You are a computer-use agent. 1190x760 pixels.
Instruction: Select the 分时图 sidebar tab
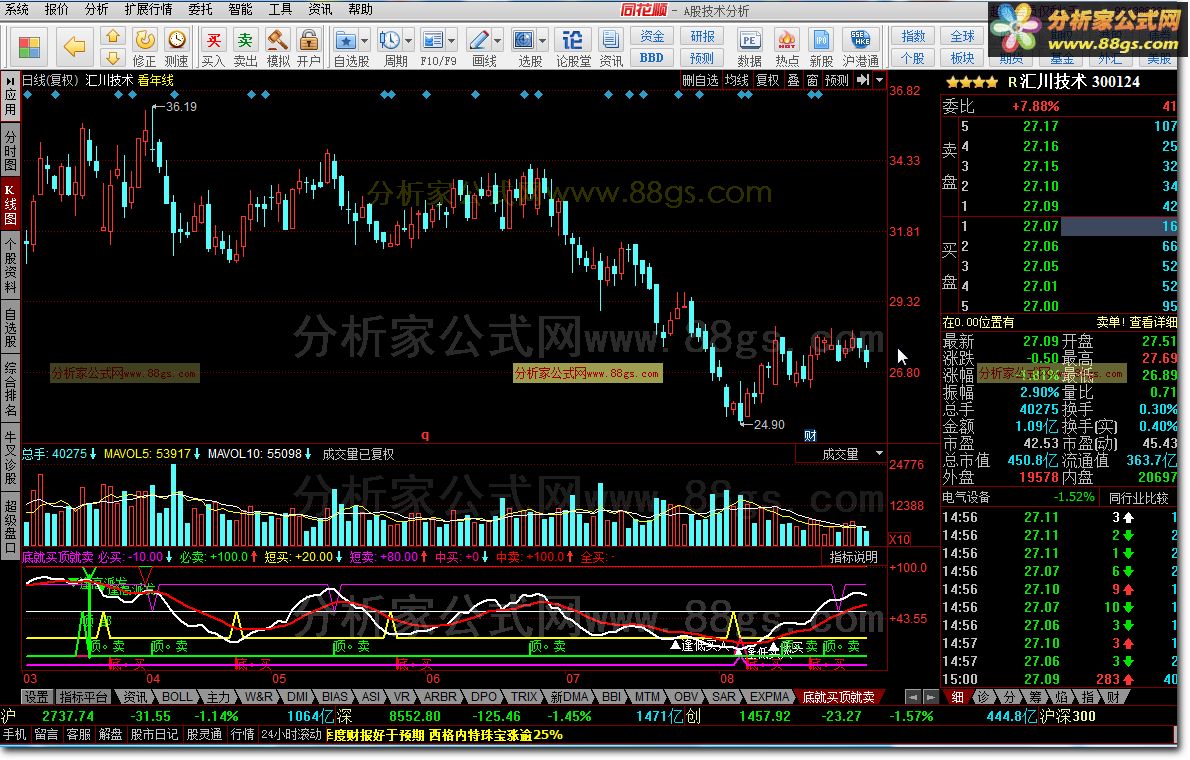(x=10, y=150)
